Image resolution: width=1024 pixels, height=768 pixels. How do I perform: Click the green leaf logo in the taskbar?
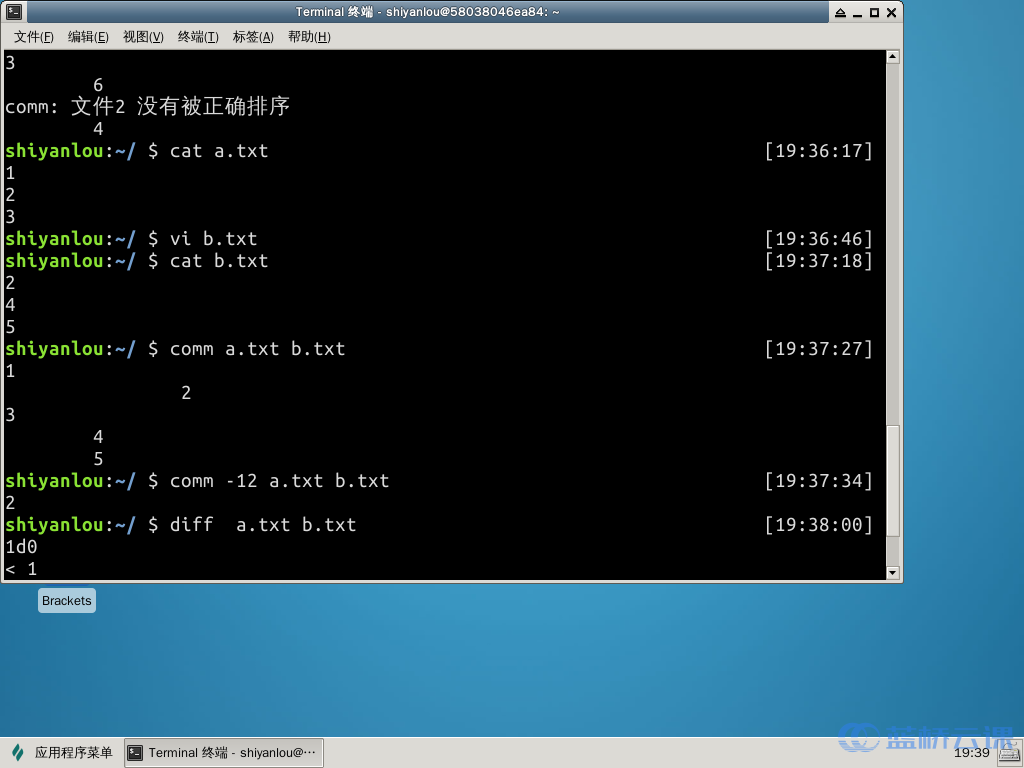(18, 753)
